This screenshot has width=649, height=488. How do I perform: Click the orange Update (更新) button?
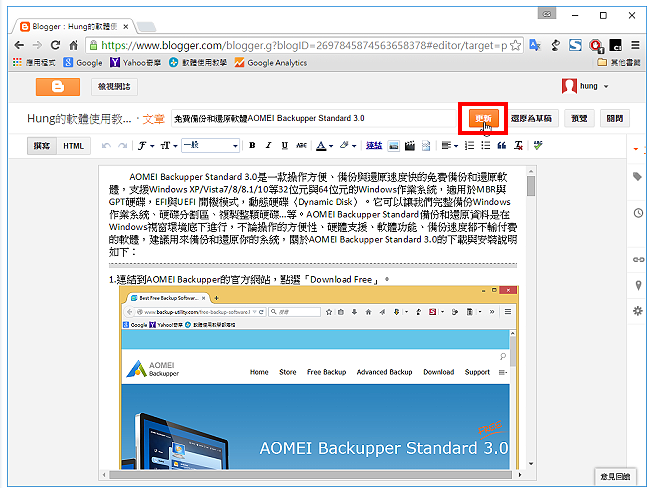tap(483, 118)
